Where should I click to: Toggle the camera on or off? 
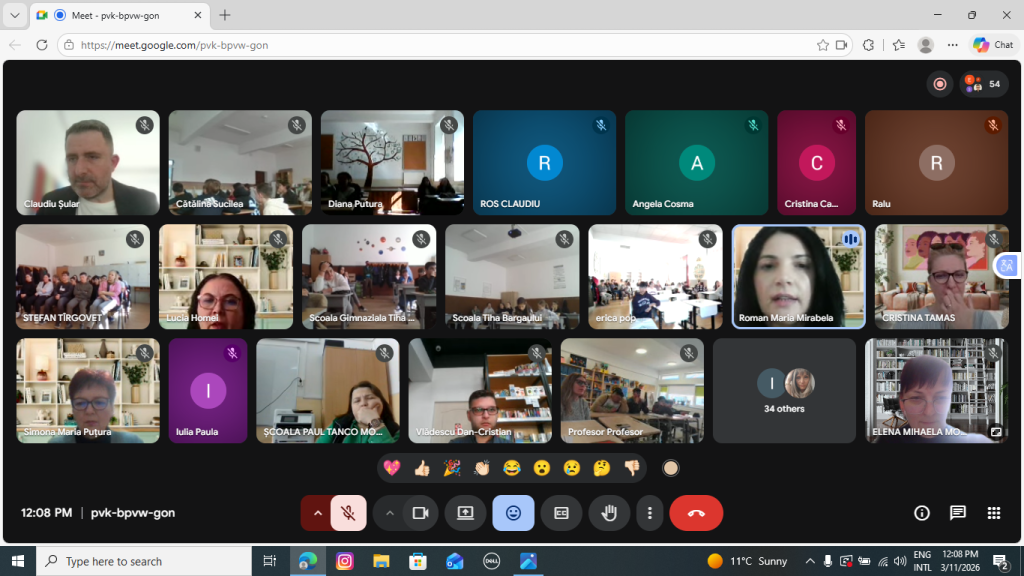click(420, 513)
